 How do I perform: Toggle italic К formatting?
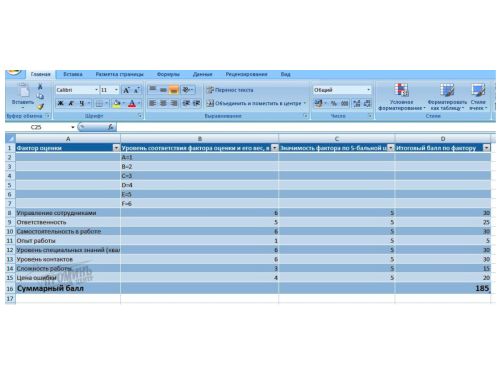coord(71,103)
